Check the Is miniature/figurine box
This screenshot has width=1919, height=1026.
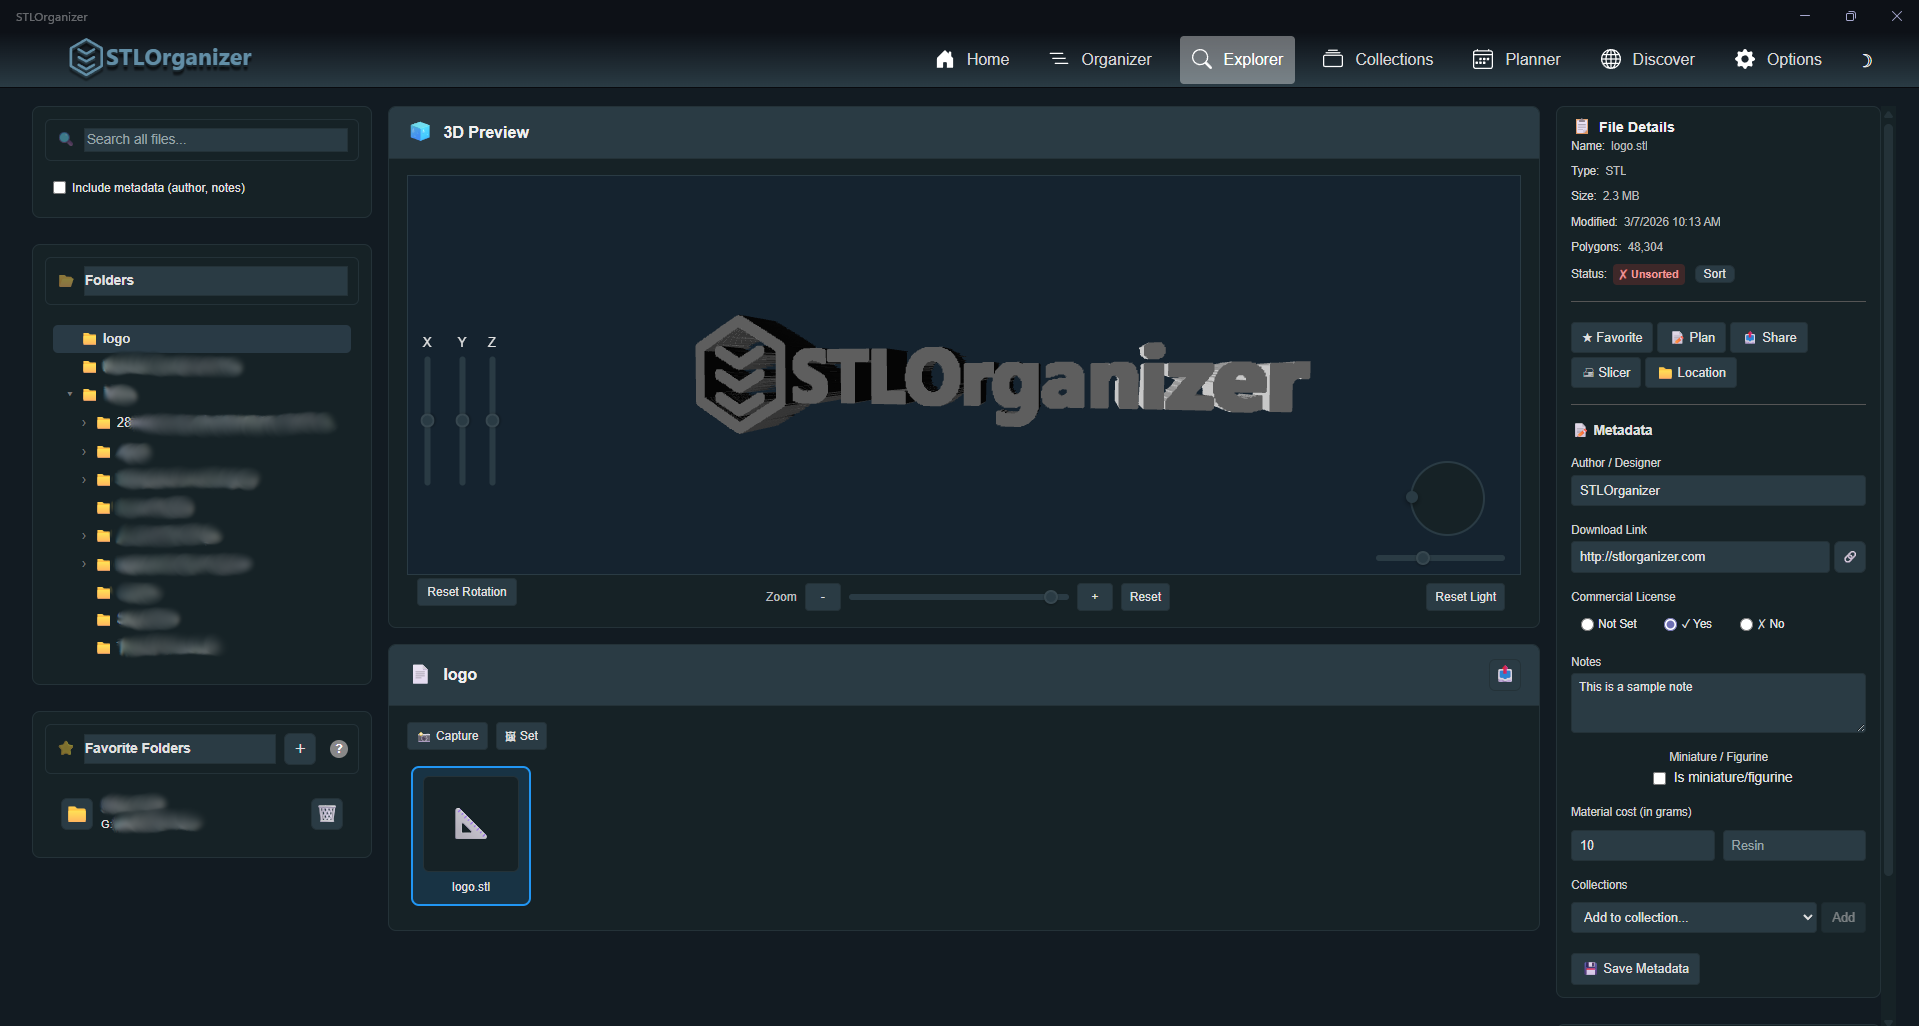(x=1659, y=778)
